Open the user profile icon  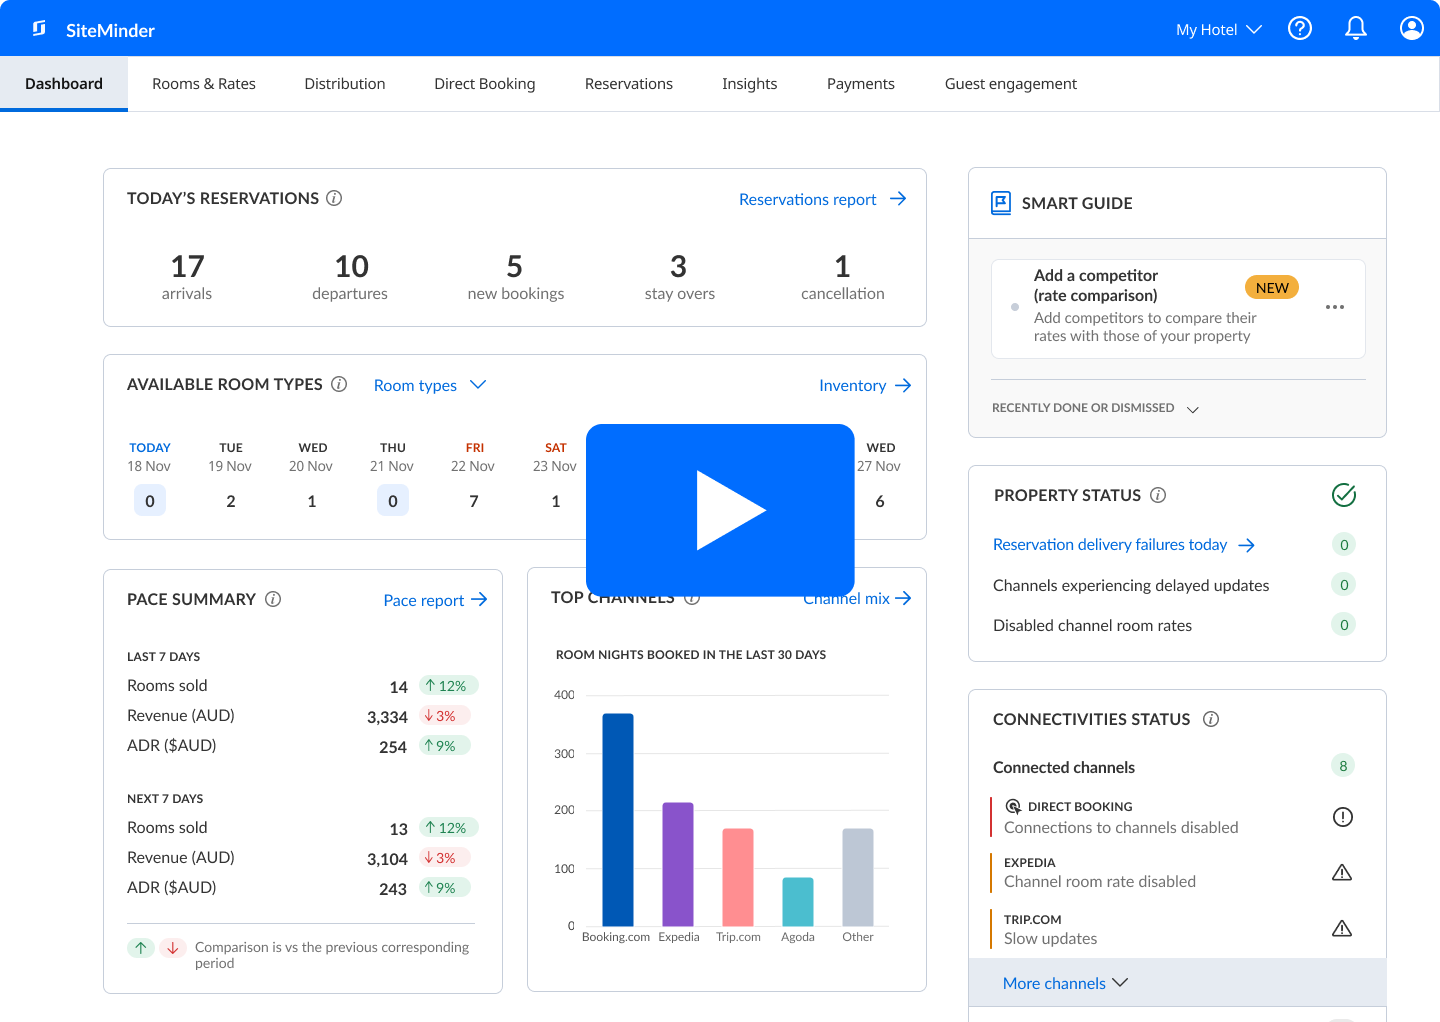1412,29
